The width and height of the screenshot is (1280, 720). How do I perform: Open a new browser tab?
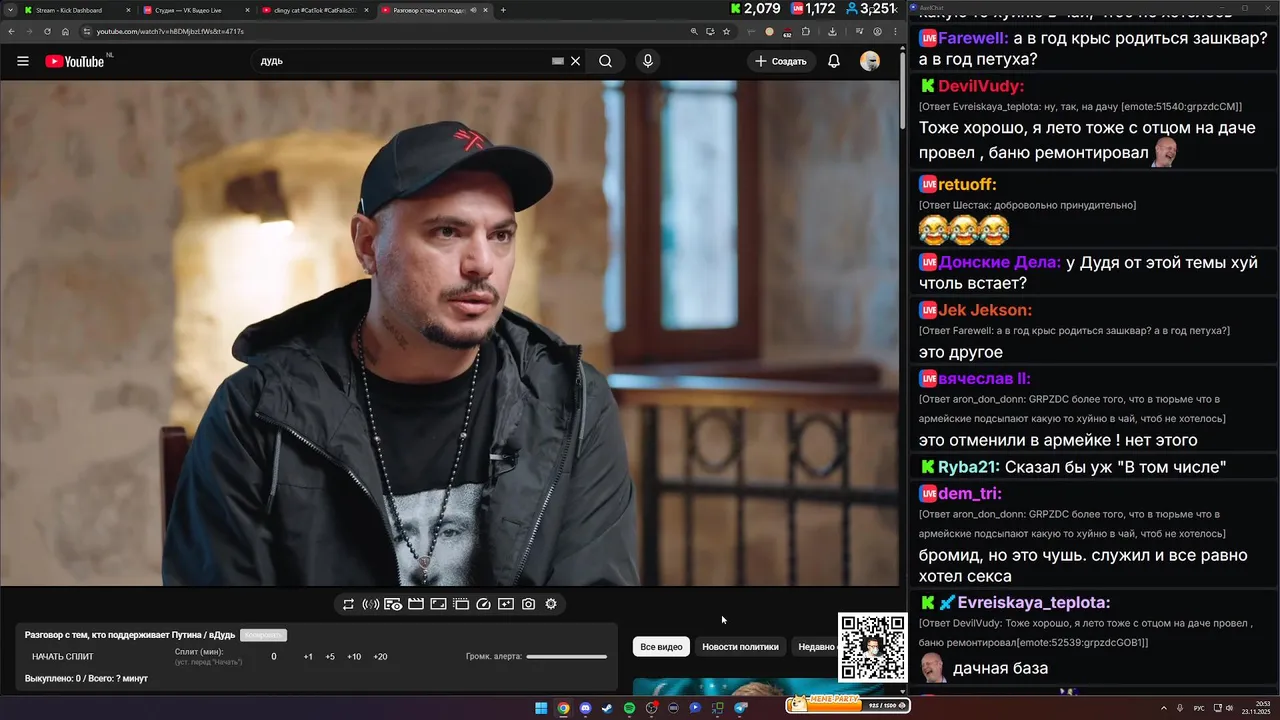[503, 10]
